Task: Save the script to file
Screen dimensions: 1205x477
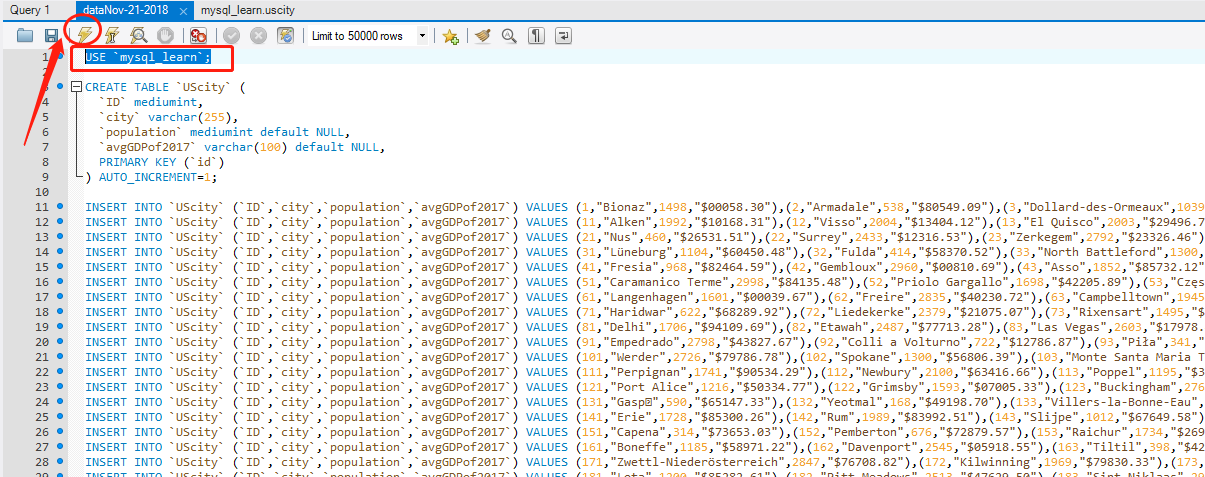Action: (51, 36)
